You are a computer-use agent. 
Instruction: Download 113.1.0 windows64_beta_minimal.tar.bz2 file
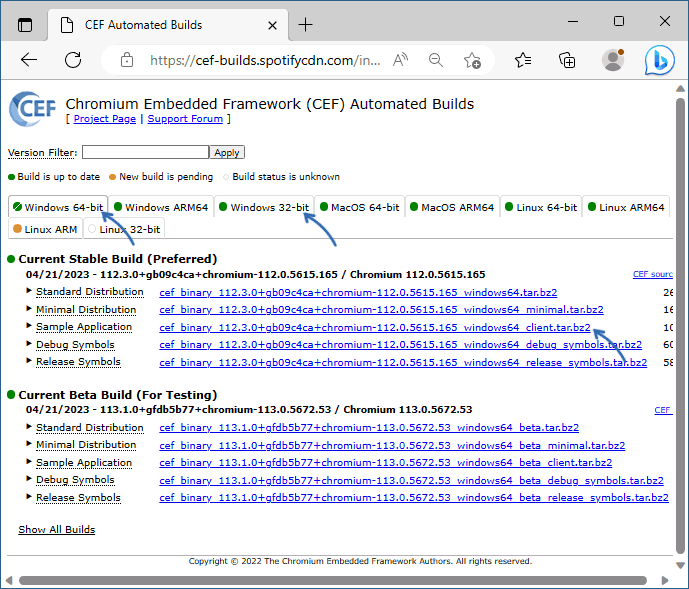[392, 446]
